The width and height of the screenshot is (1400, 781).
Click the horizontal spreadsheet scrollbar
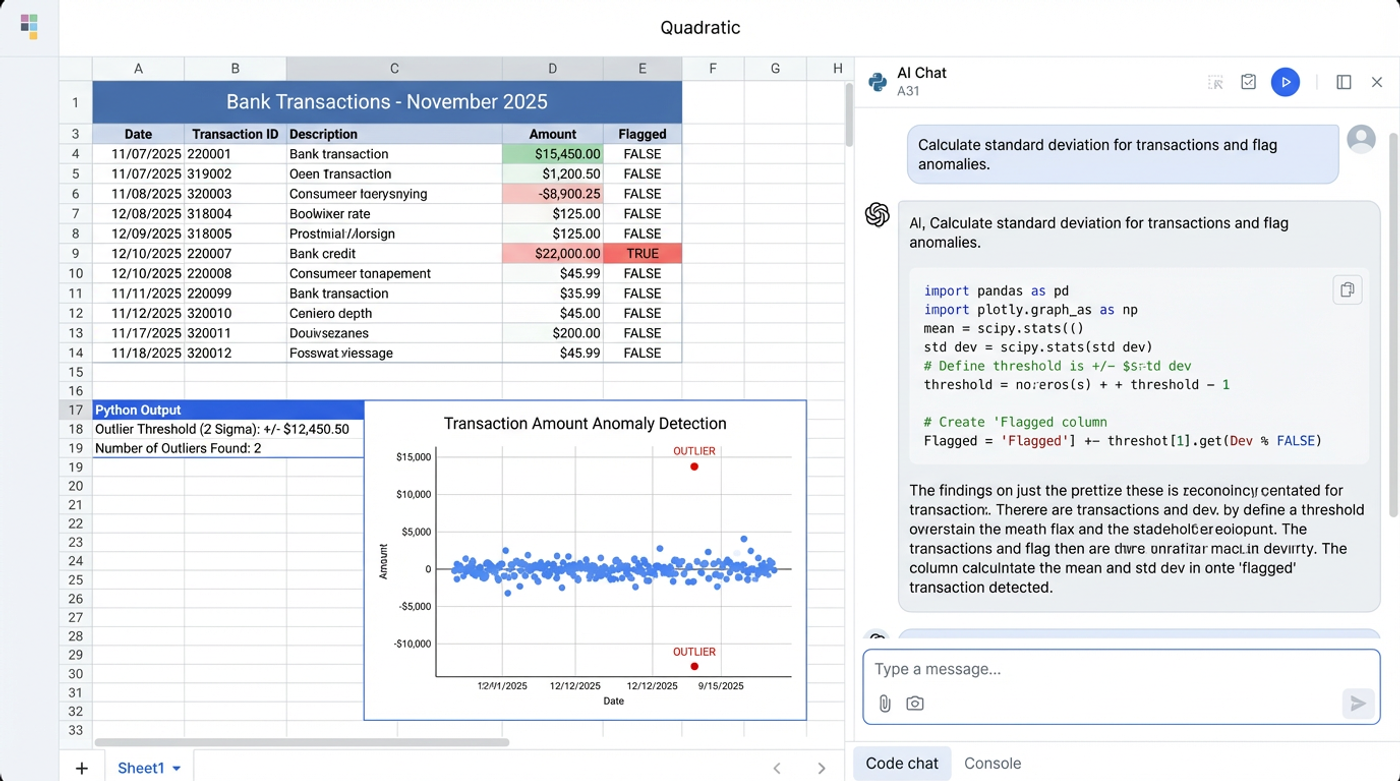coord(301,742)
